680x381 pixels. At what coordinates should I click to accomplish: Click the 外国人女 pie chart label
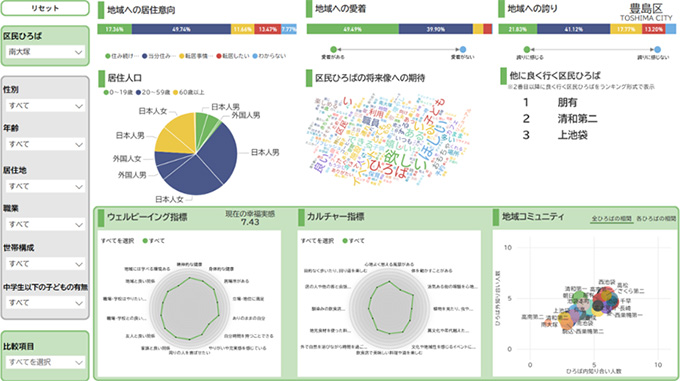[127, 159]
